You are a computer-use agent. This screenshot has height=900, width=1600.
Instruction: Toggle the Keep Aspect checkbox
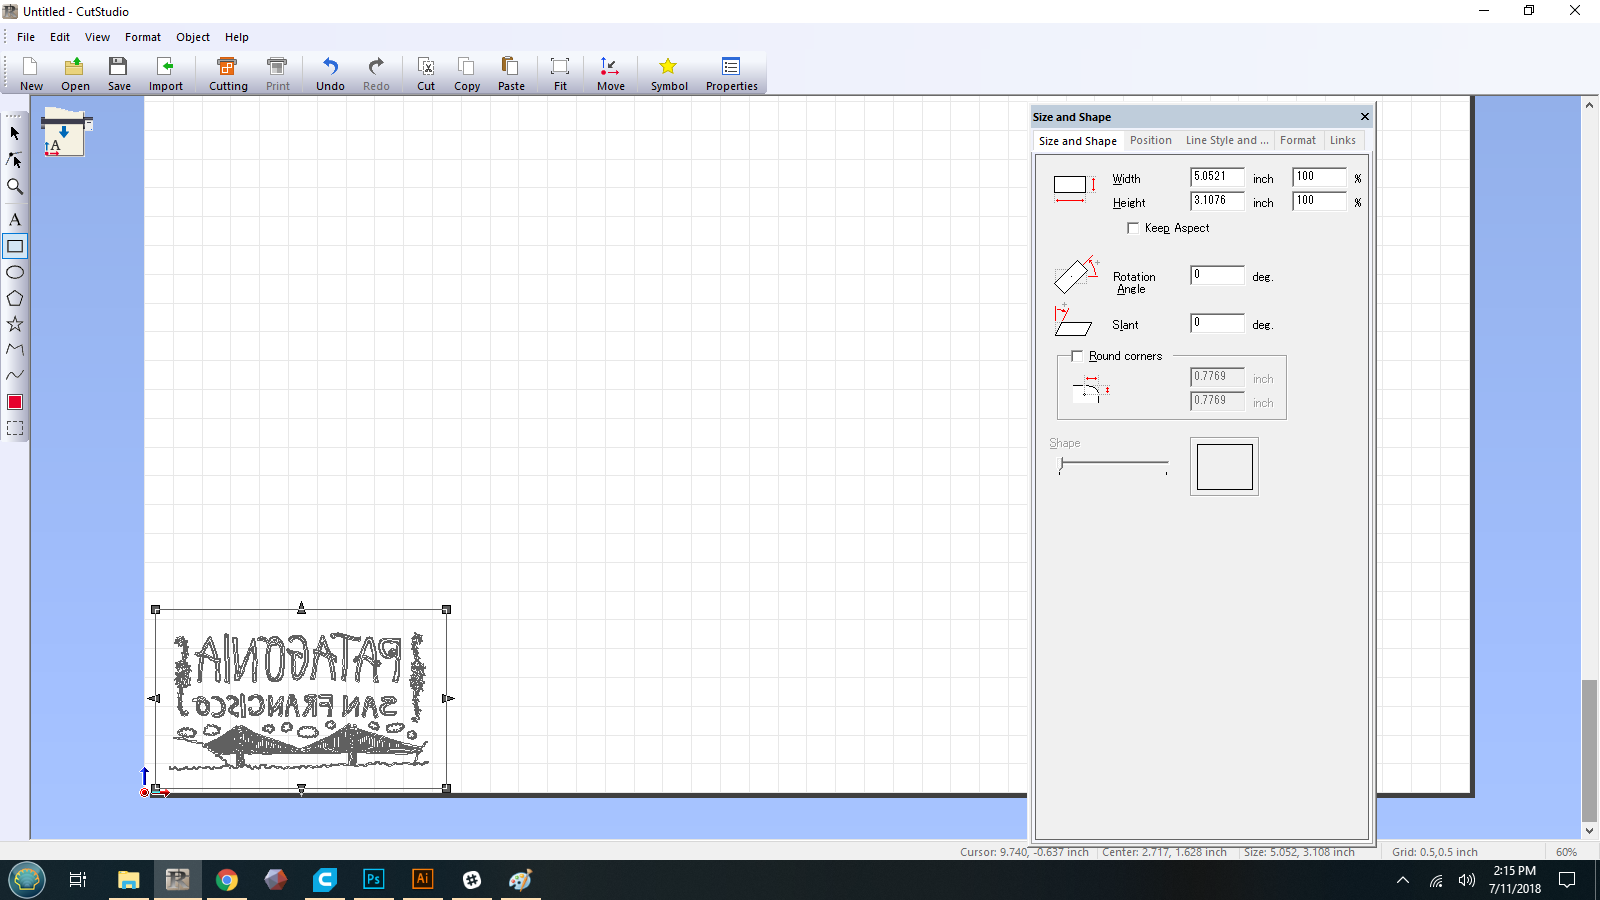pos(1133,228)
